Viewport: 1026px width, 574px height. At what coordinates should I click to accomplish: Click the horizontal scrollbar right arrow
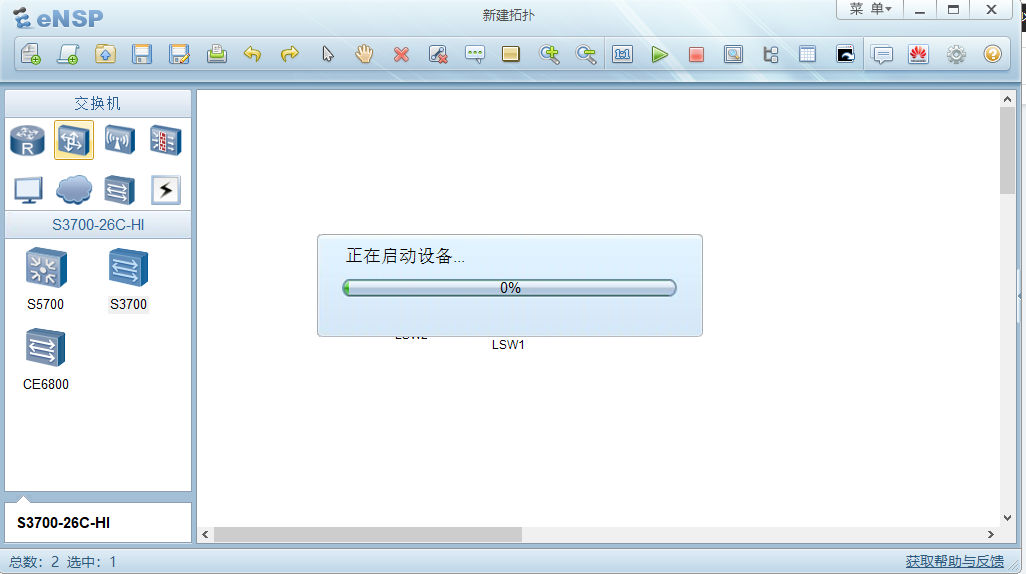[989, 535]
